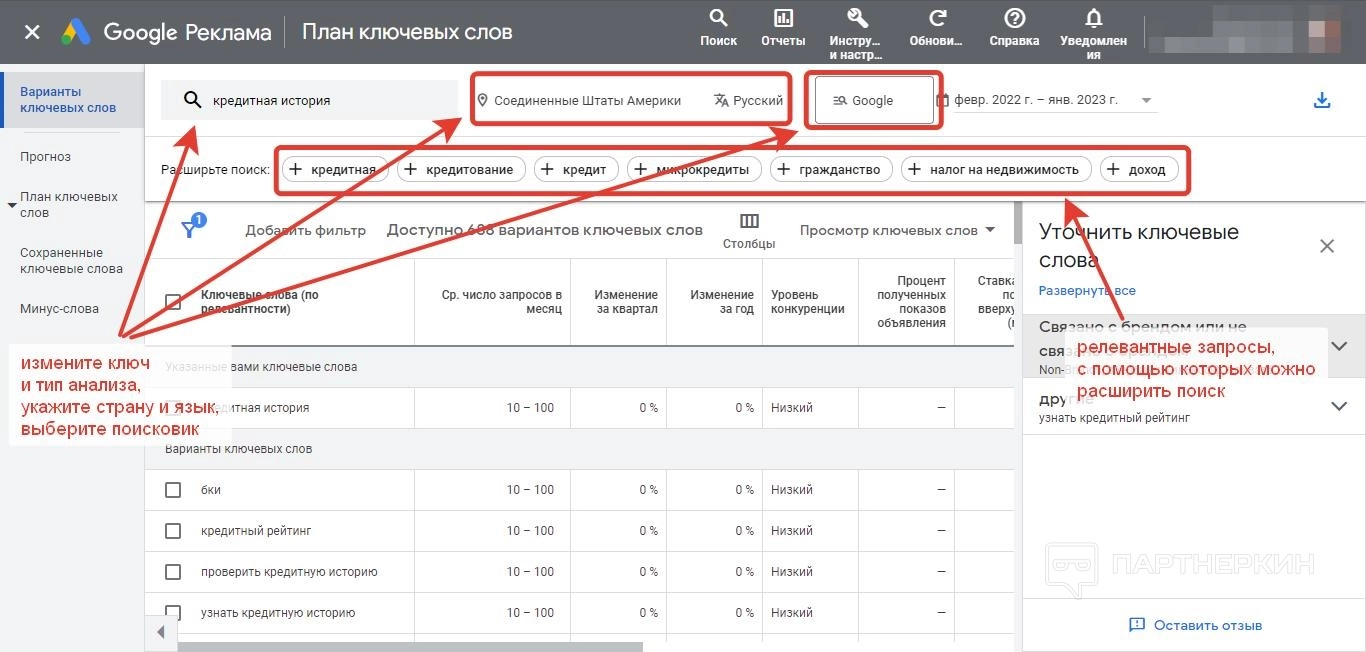Image resolution: width=1366 pixels, height=652 pixels.
Task: Sort by Изменение за год column
Action: coord(722,302)
